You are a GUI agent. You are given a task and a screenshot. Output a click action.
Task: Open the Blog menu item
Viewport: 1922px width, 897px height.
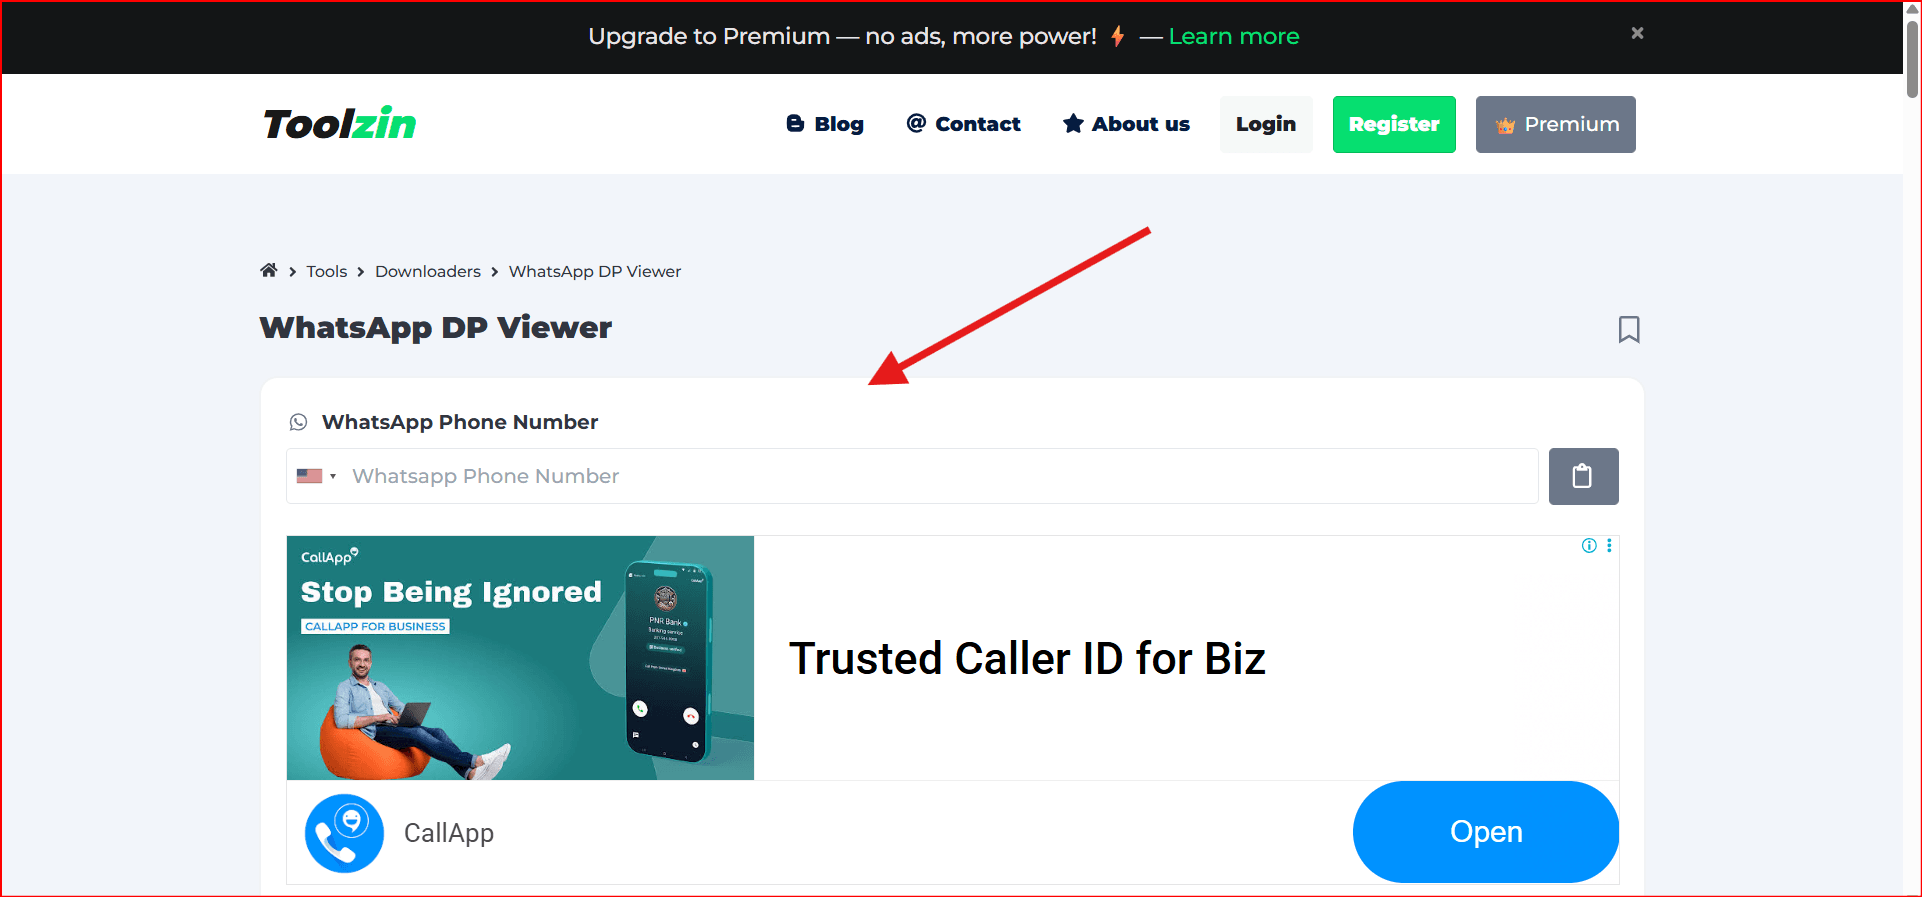click(x=825, y=124)
